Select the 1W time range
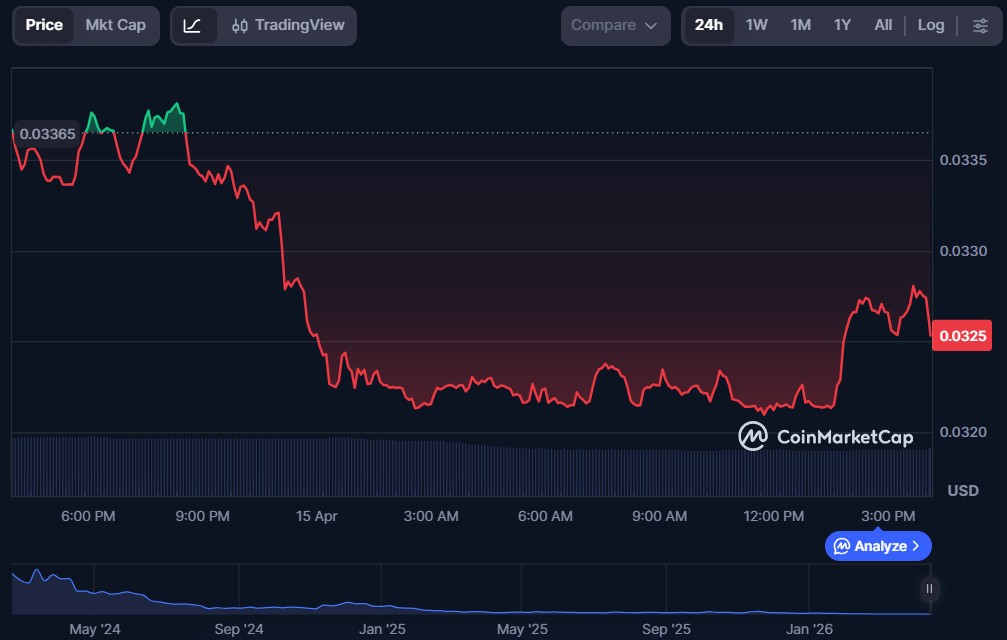Viewport: 1007px width, 640px height. [x=757, y=25]
